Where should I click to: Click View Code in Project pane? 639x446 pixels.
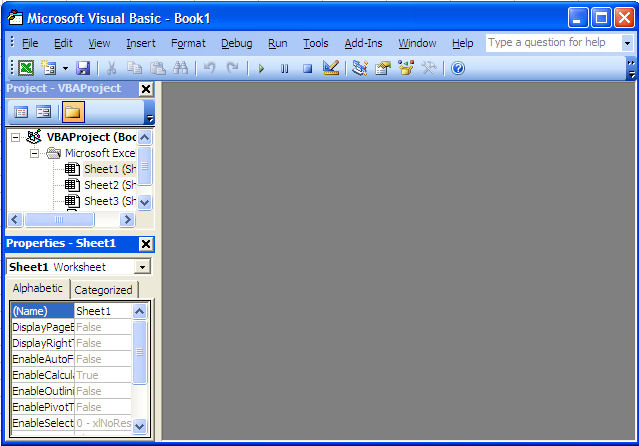click(x=21, y=112)
